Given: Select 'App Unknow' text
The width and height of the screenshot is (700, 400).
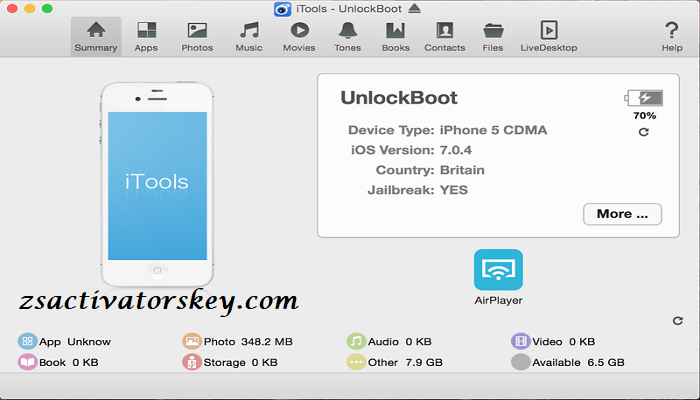Looking at the screenshot, I should pyautogui.click(x=75, y=342).
